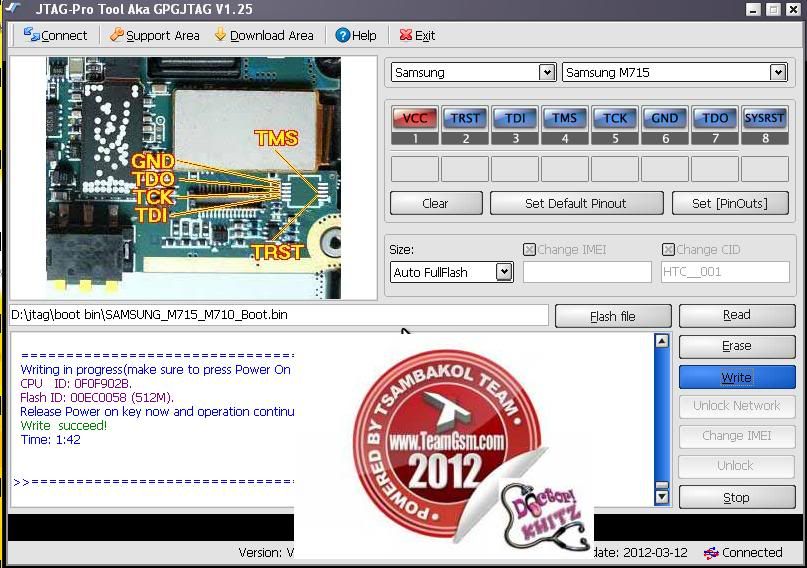Click Set Default Pinout button
807x568 pixels.
click(576, 203)
